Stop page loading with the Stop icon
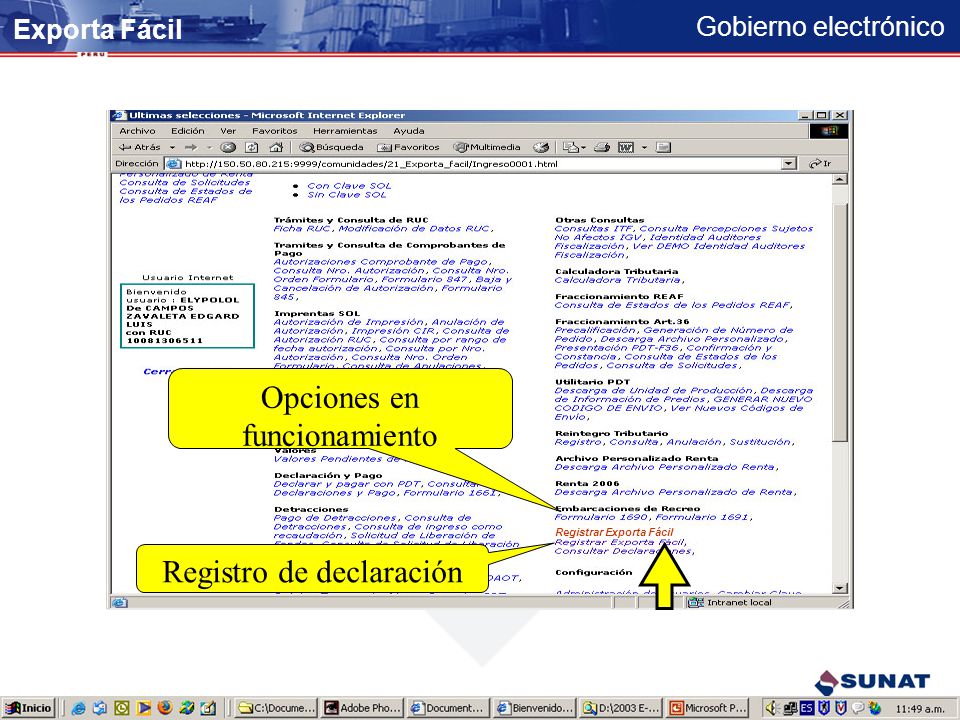The width and height of the screenshot is (960, 720). pos(228,148)
